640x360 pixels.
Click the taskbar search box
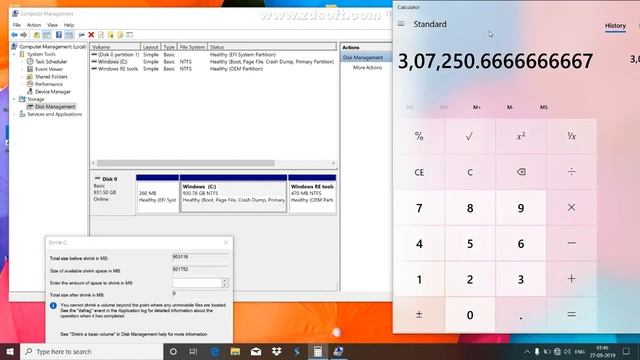[92, 351]
